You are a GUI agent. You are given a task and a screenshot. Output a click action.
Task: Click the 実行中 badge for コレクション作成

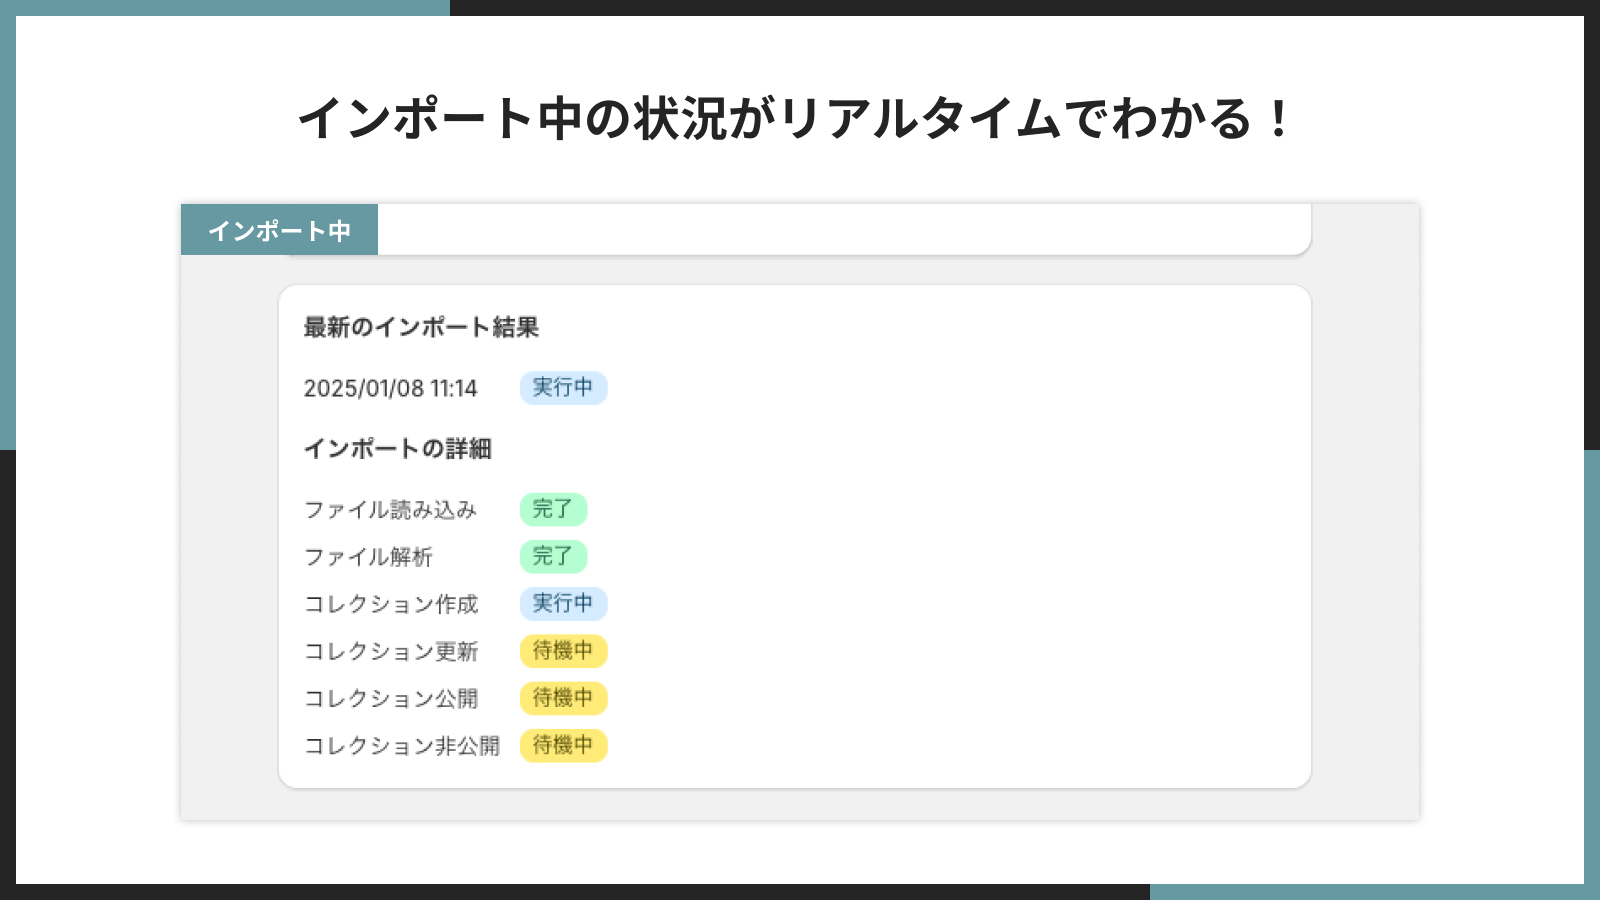pos(563,604)
